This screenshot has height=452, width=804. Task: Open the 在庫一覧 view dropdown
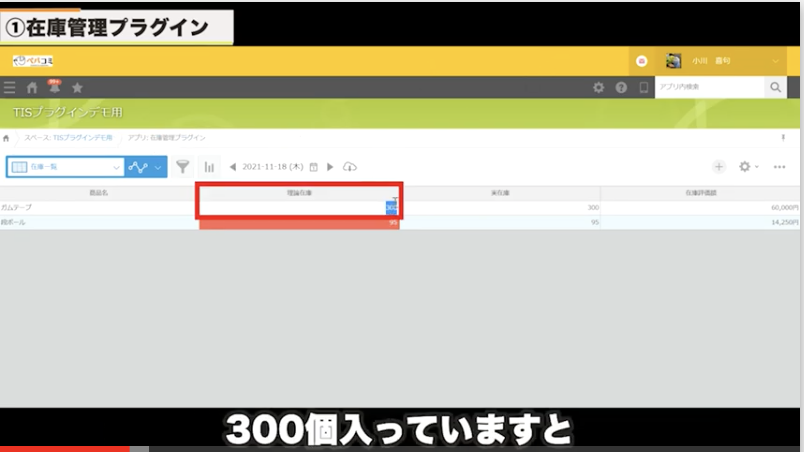click(65, 167)
